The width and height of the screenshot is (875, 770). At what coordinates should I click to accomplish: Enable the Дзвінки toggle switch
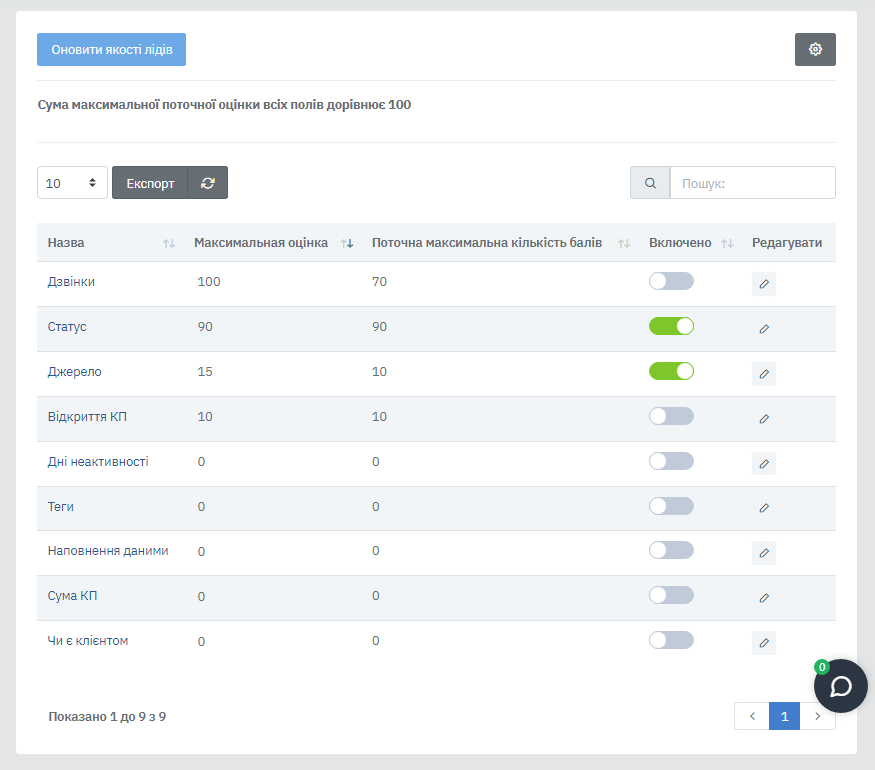pos(671,281)
